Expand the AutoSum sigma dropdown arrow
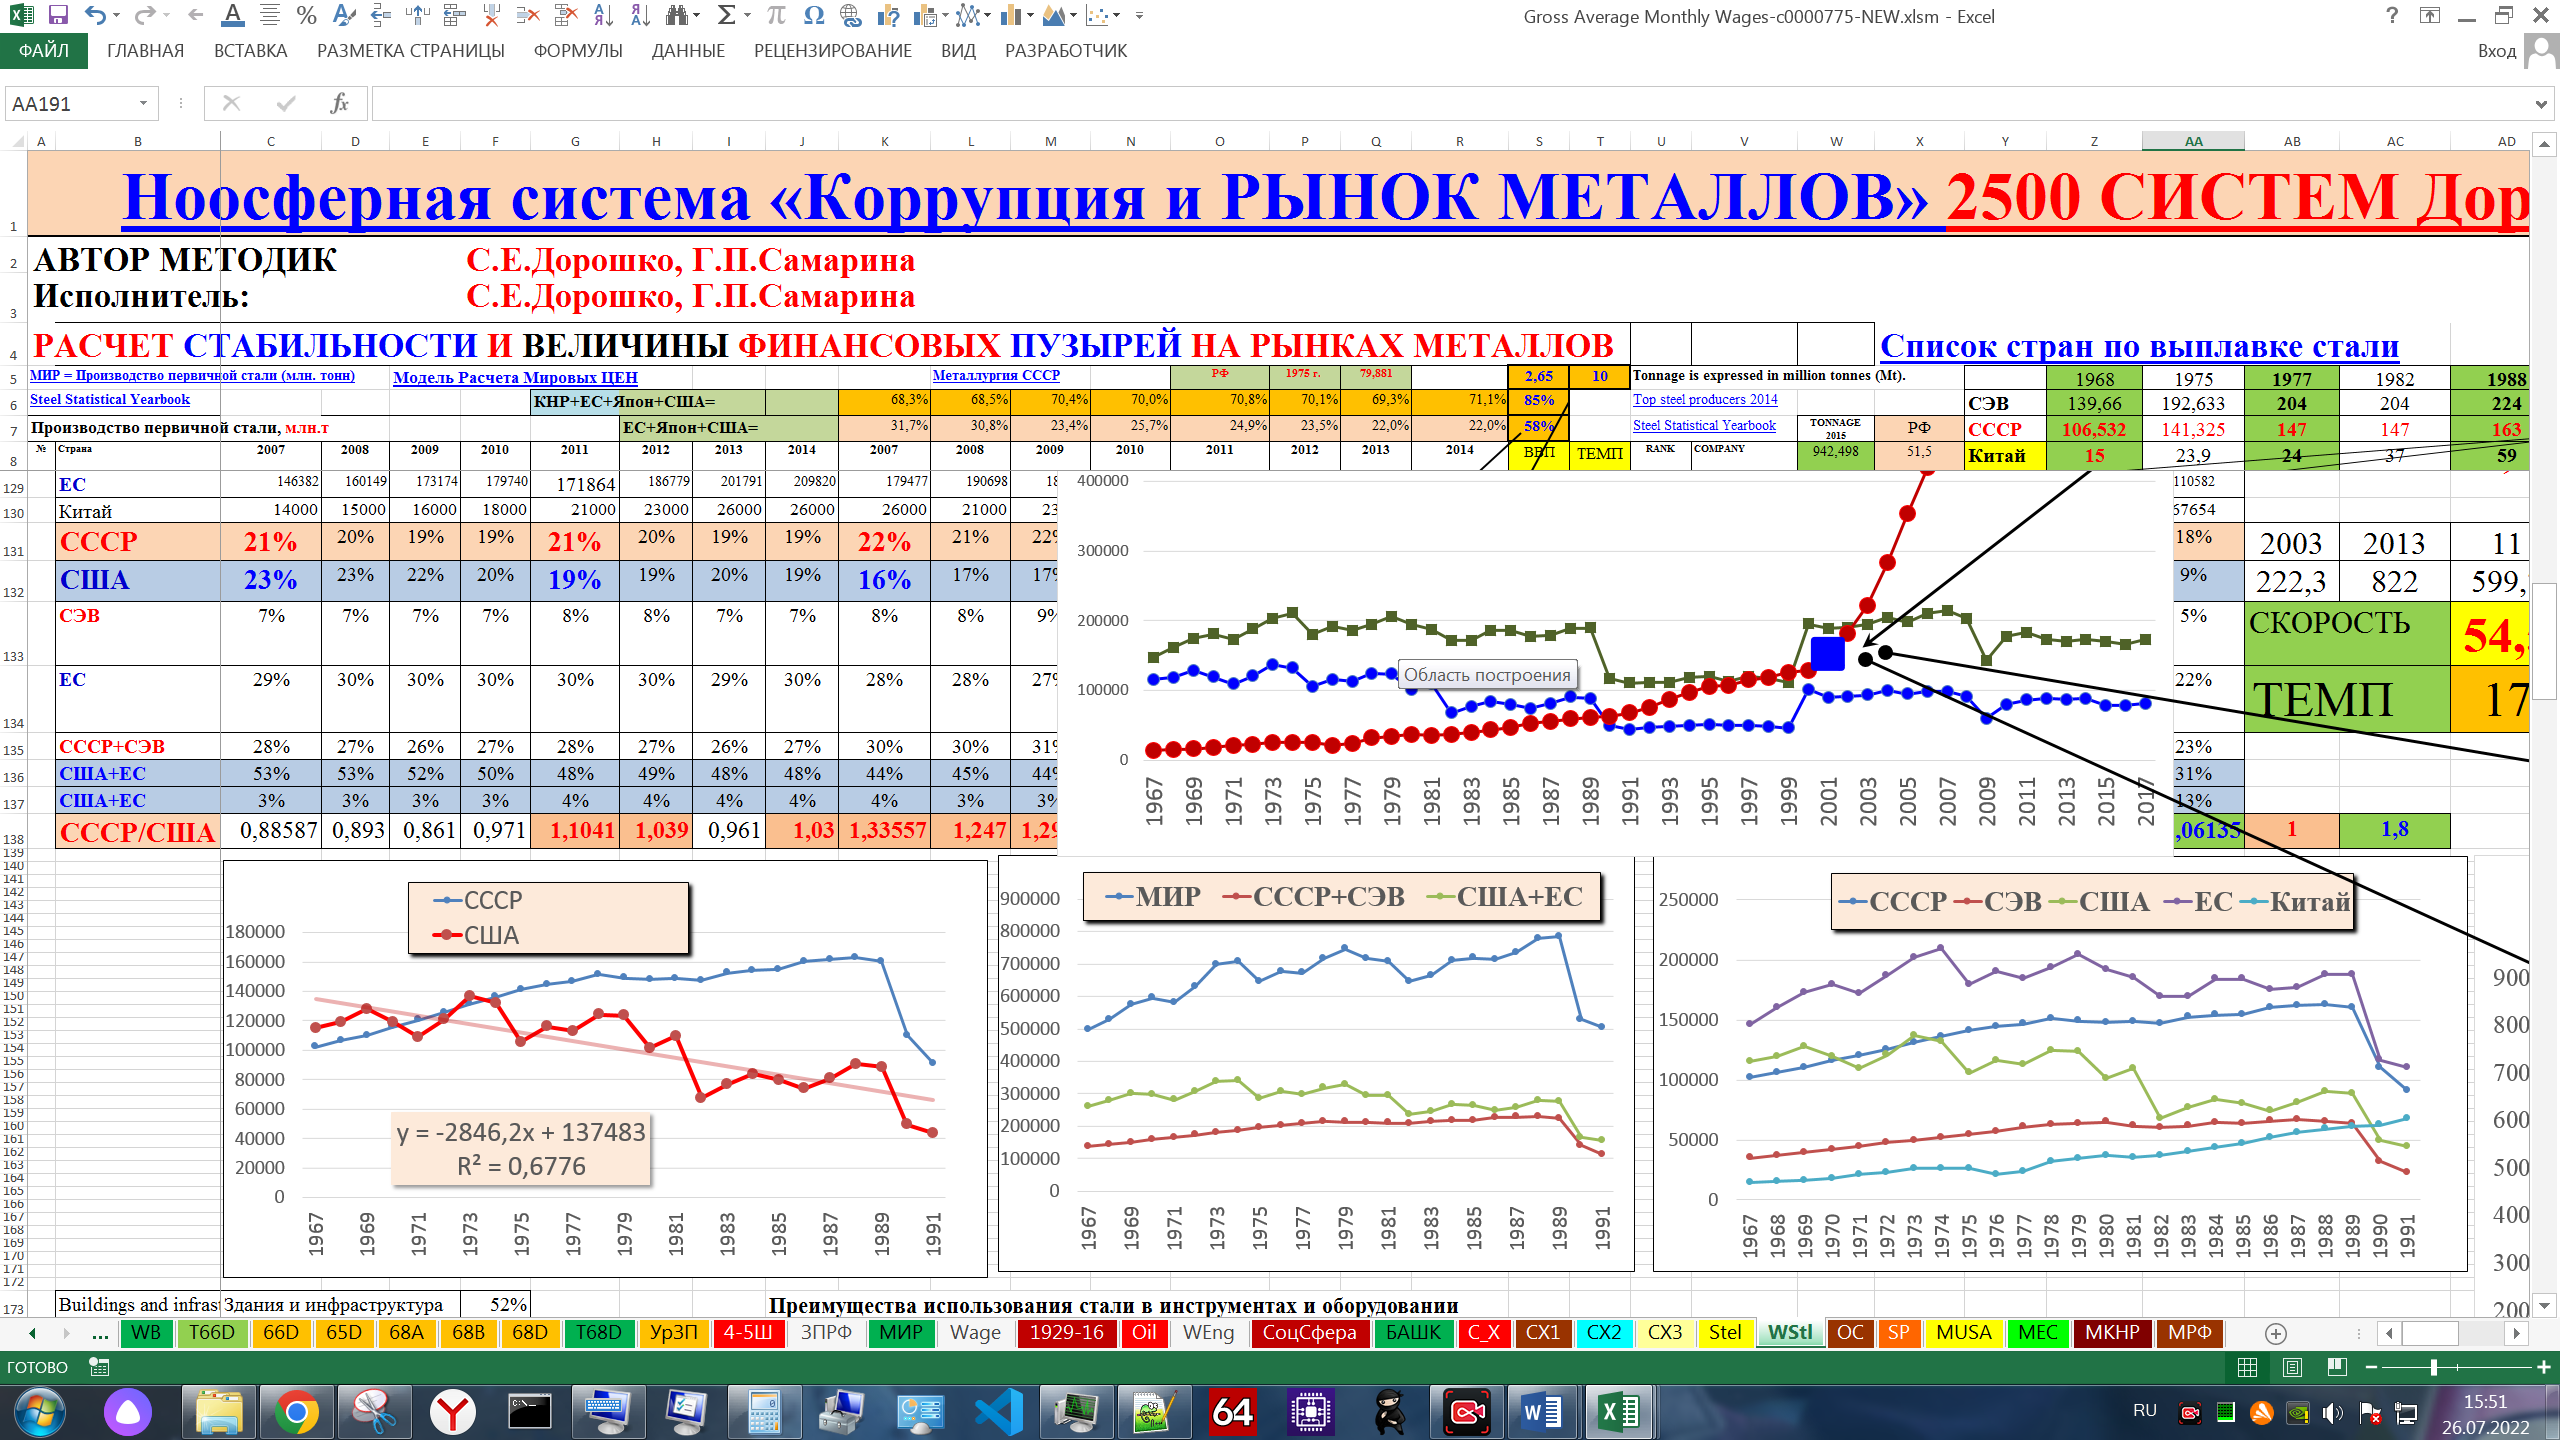The image size is (2560, 1440). click(x=747, y=15)
